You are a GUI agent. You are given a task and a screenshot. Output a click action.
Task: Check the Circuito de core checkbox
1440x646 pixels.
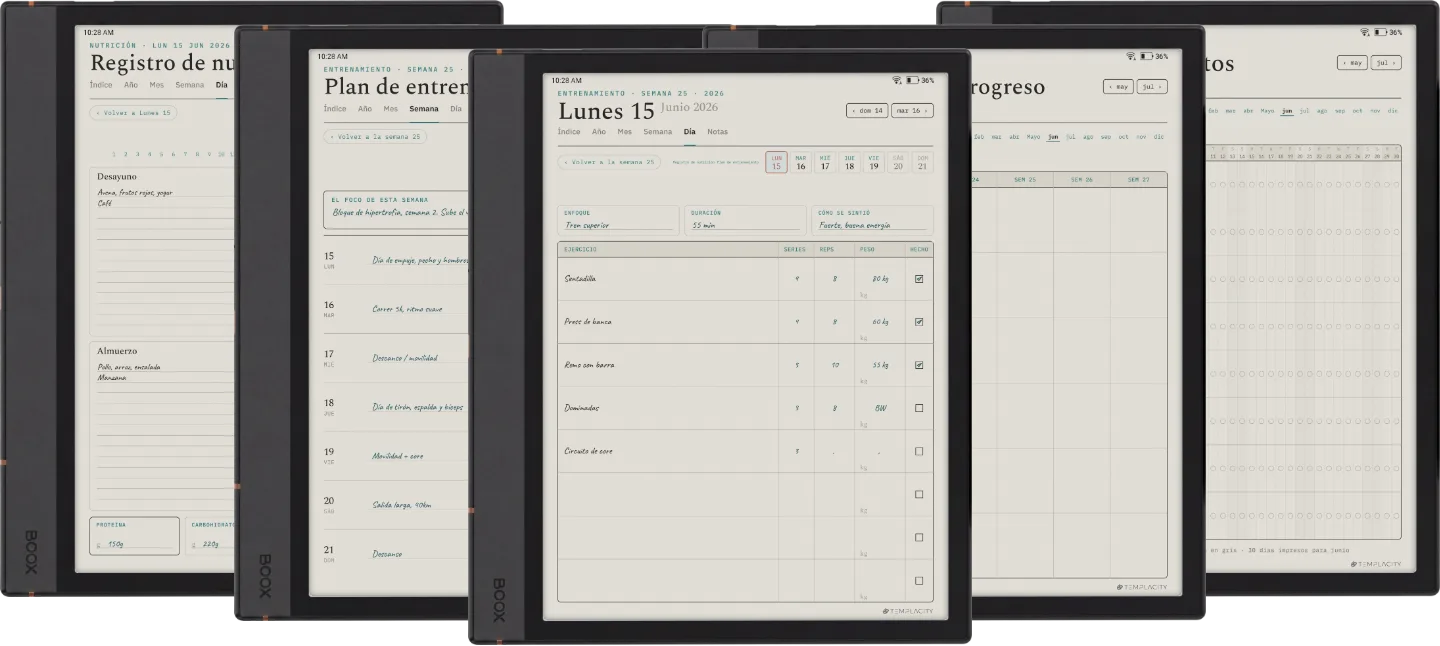click(x=919, y=451)
